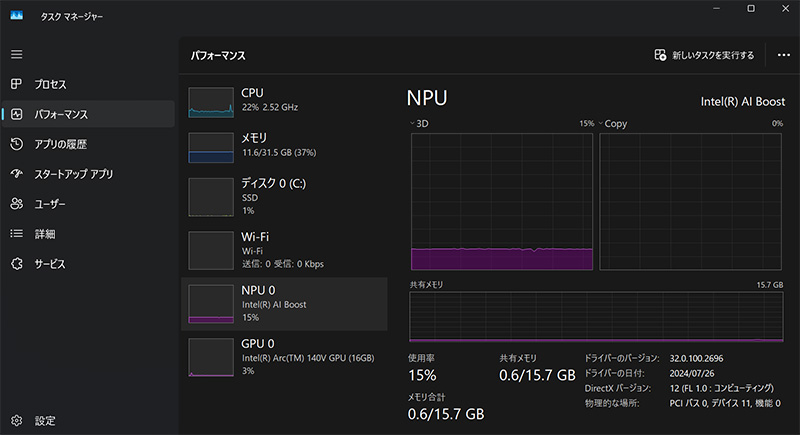Screen dimensions: 800x435
Task: Click the 詳細 list icon
Action: point(16,234)
